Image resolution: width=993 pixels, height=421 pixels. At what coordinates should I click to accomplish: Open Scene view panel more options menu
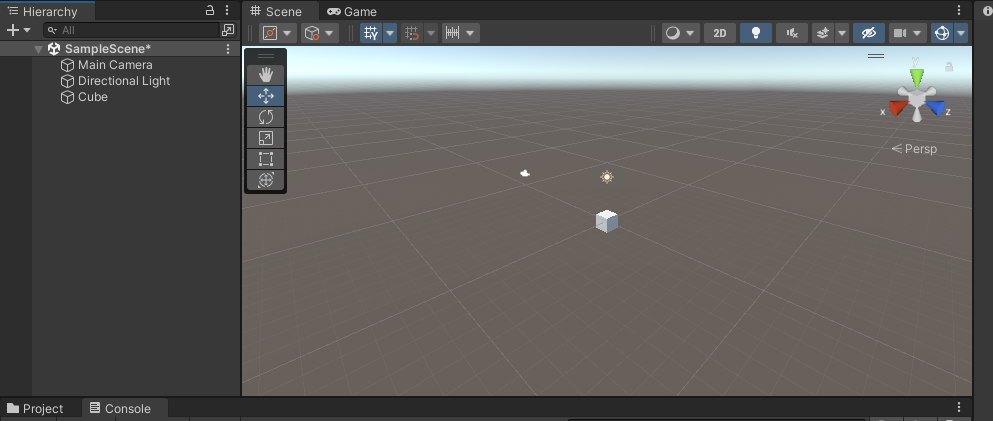(959, 10)
